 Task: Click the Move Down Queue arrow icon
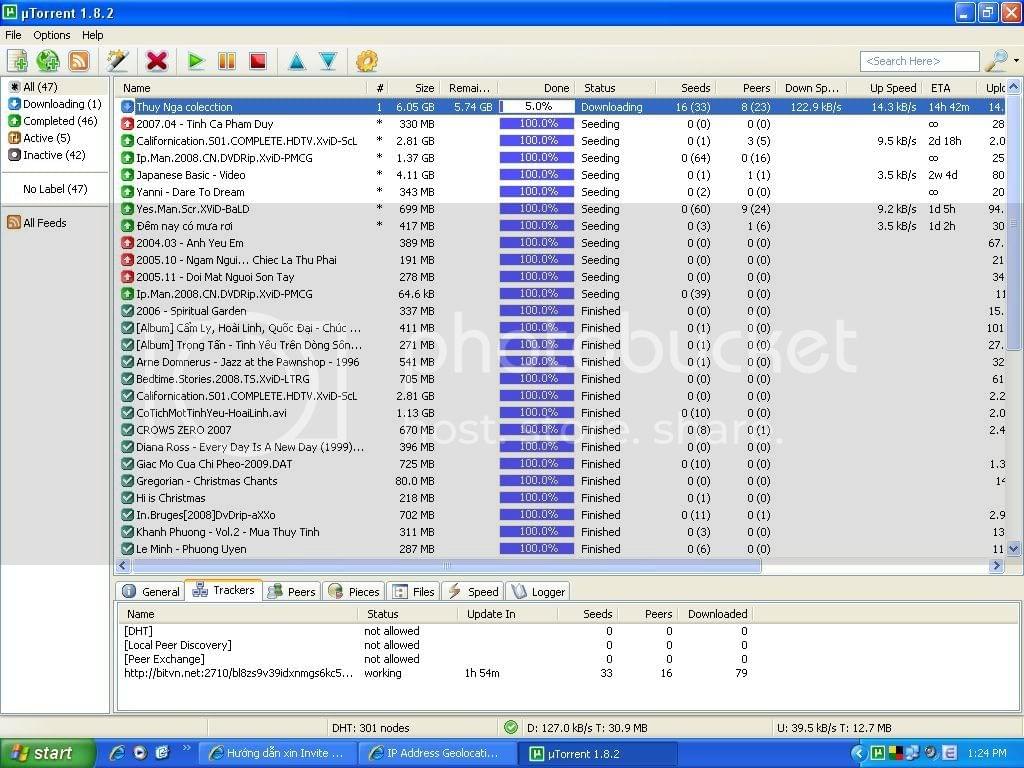coord(328,61)
